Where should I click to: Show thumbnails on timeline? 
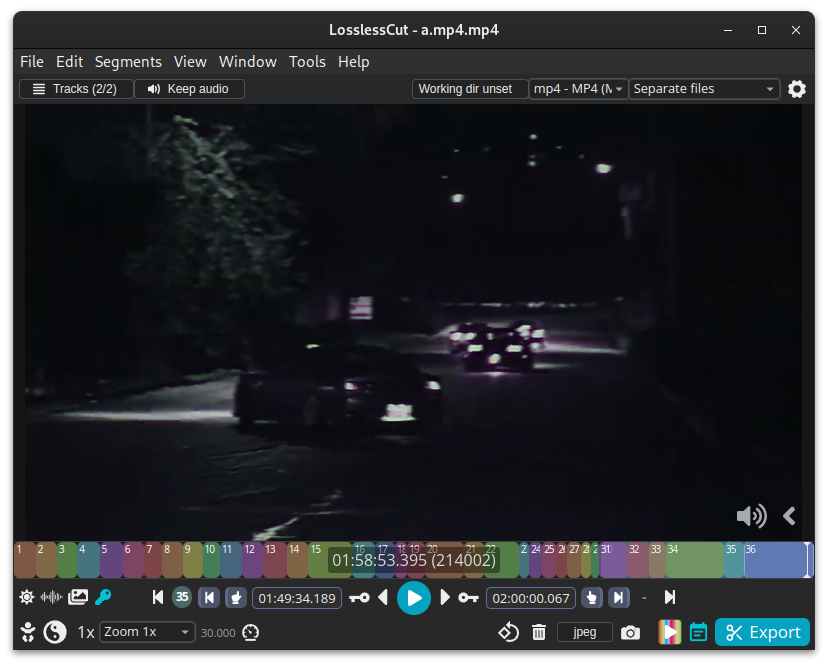78,597
